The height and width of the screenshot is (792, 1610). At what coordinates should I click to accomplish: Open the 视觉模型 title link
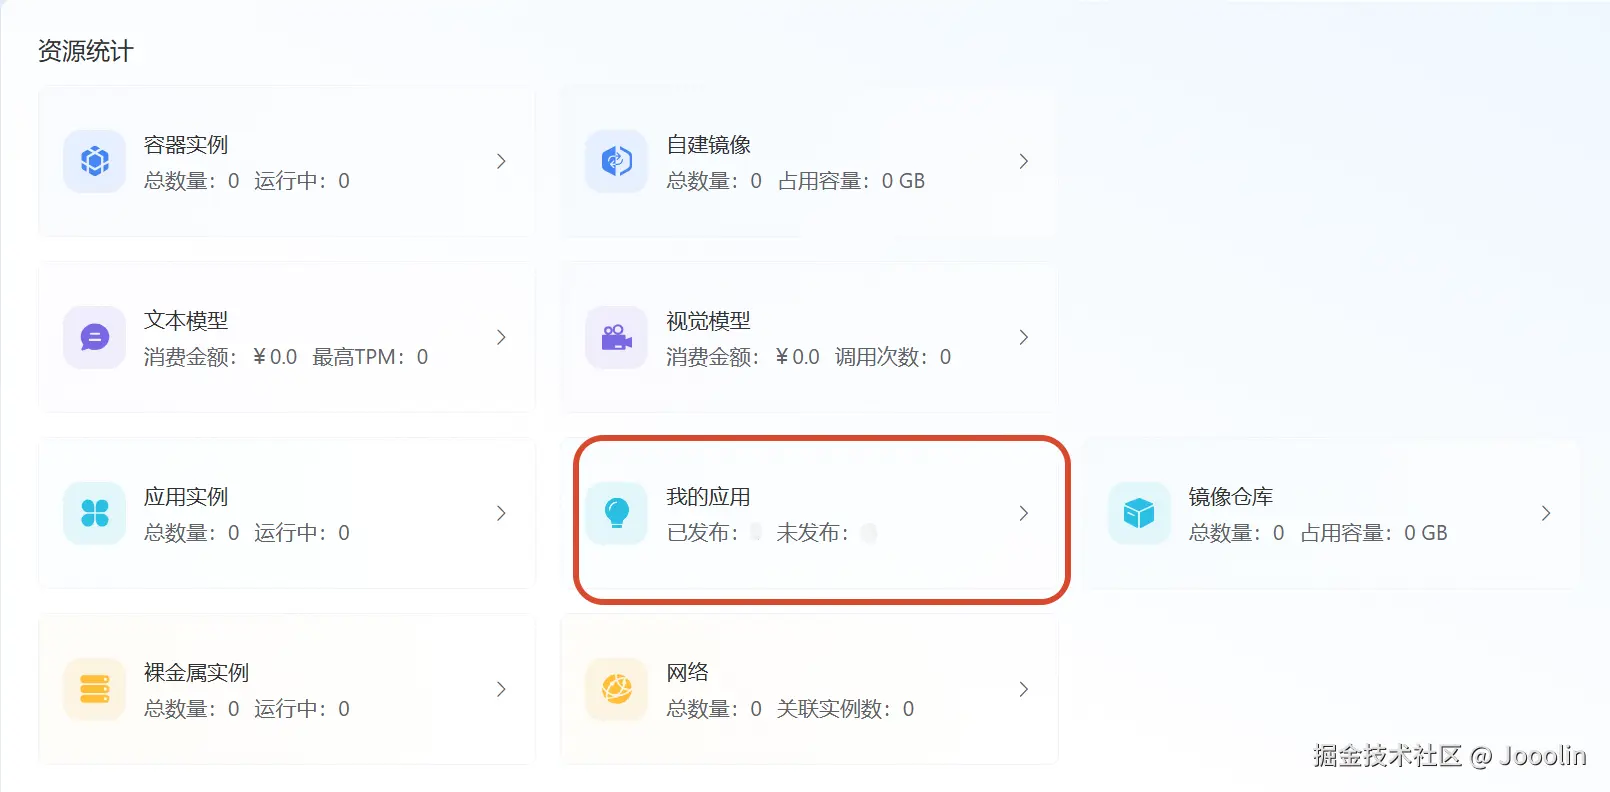point(708,321)
